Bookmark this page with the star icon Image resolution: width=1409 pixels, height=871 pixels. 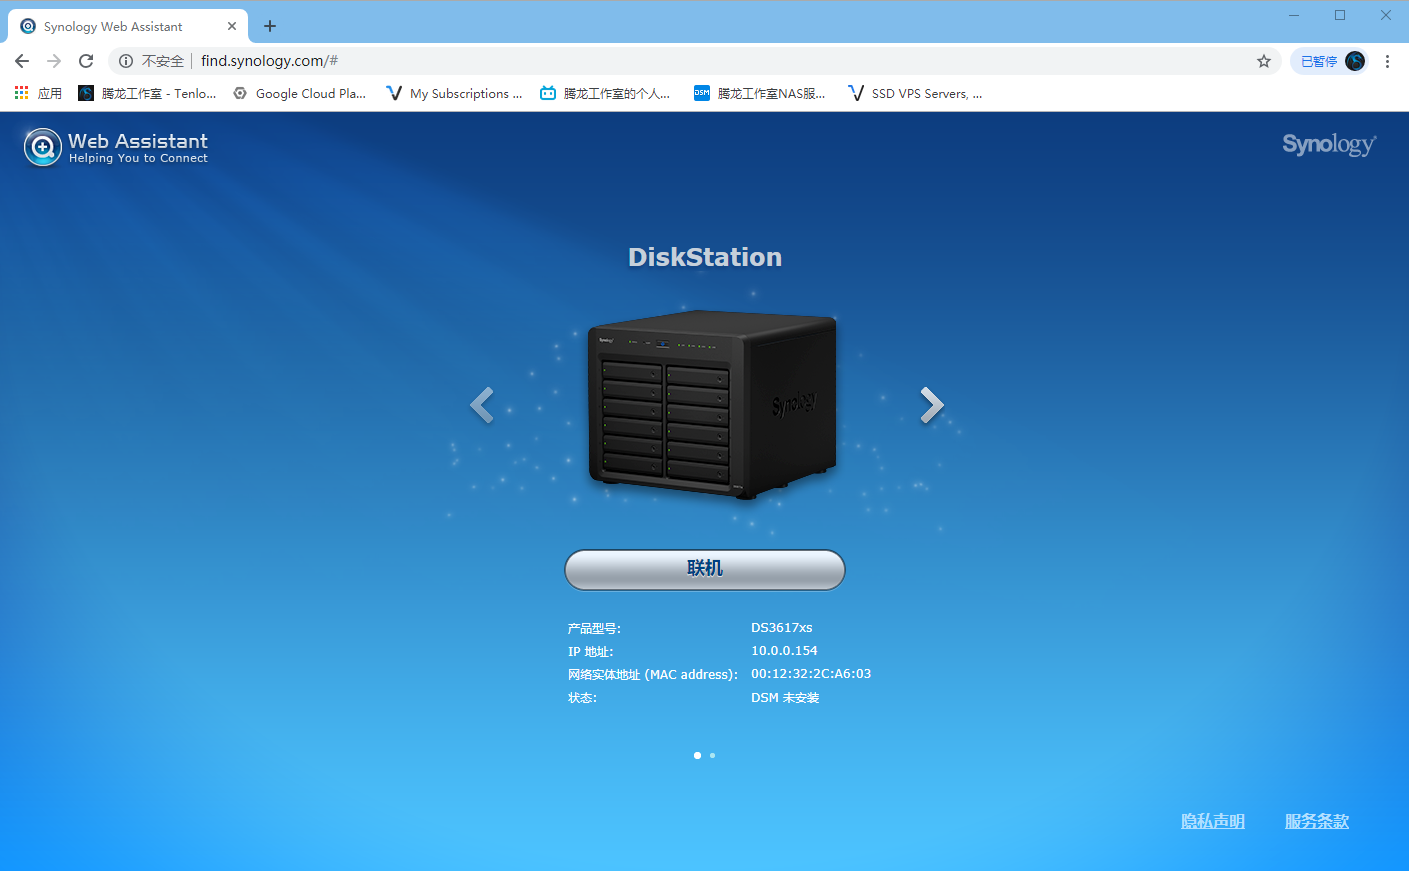[1264, 61]
